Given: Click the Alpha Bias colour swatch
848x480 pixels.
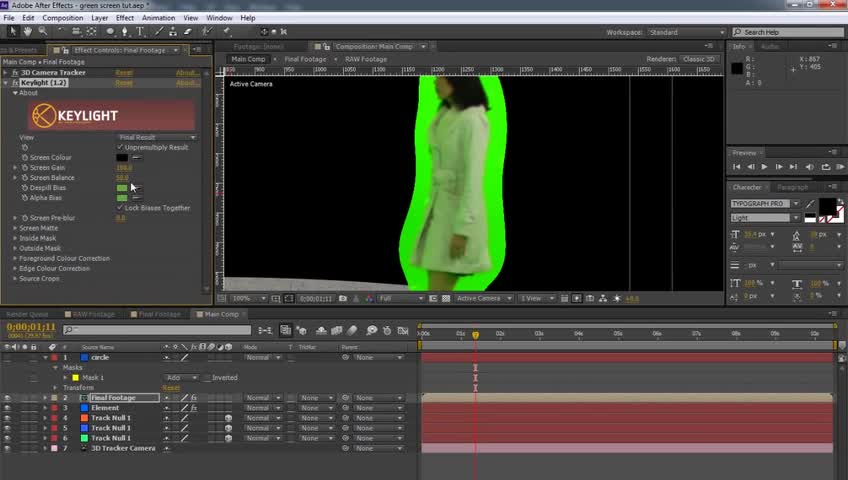Looking at the screenshot, I should pos(122,198).
